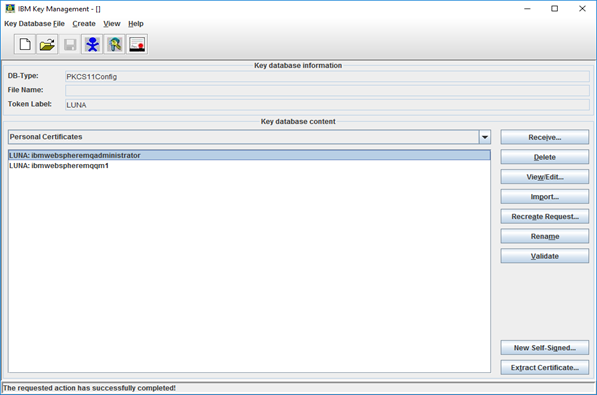Click the Import... button
Screen dimensions: 597x395
click(544, 197)
